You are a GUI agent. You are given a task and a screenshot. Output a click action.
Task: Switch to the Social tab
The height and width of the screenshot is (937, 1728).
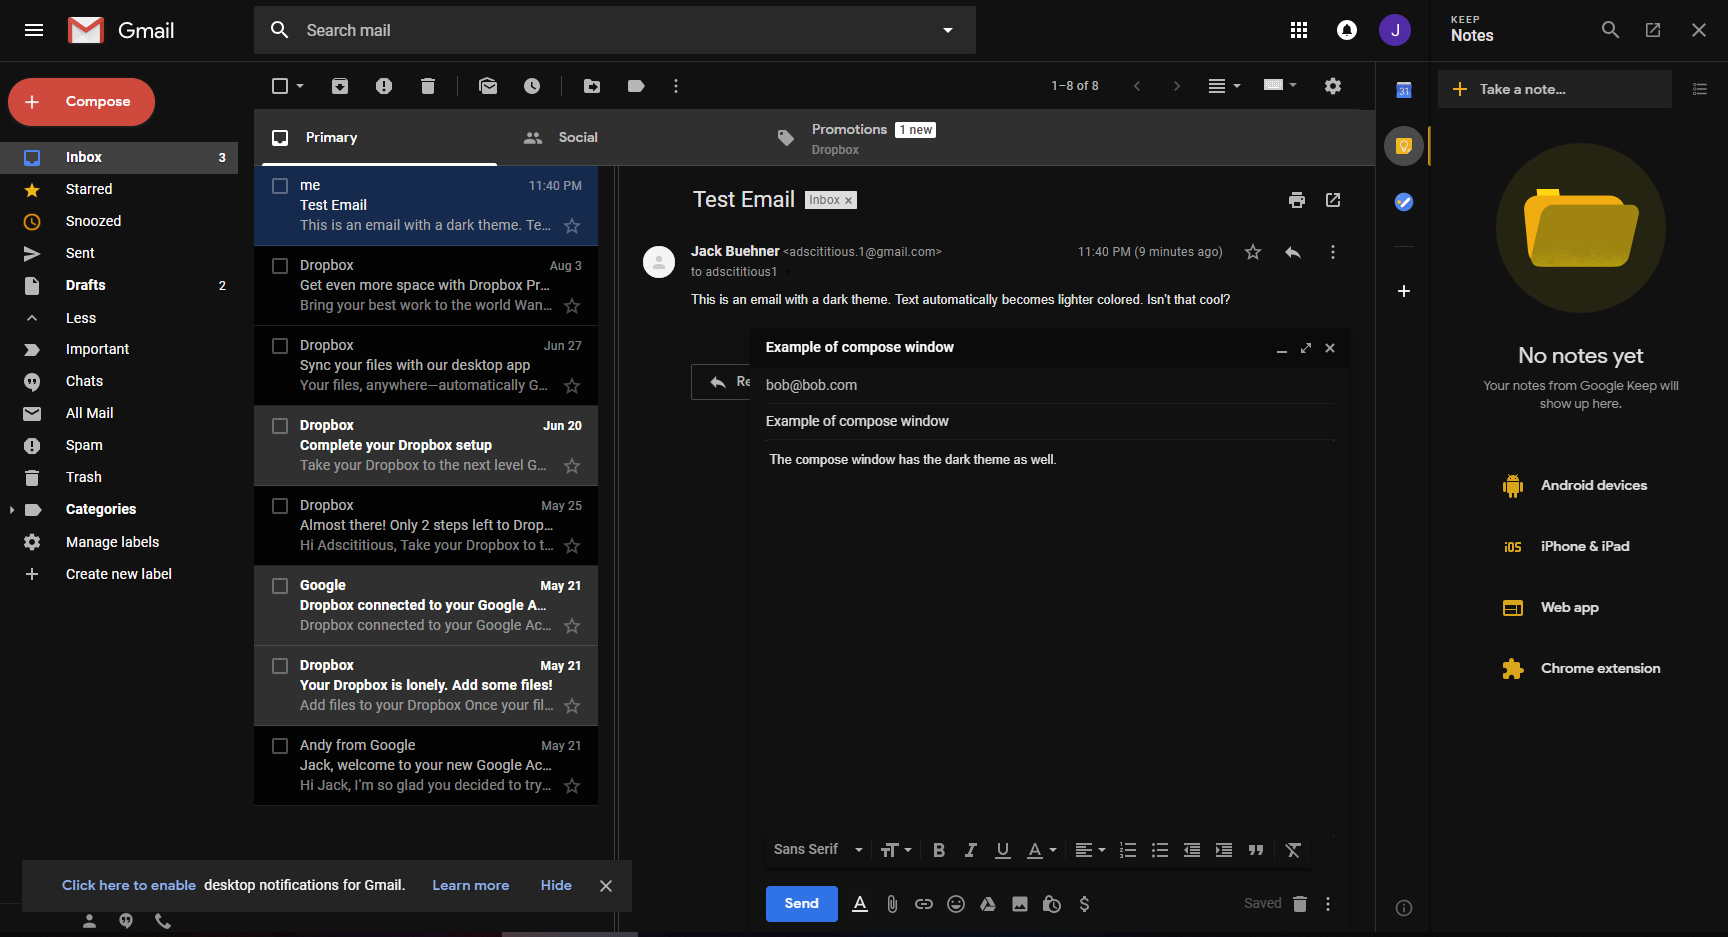(578, 137)
